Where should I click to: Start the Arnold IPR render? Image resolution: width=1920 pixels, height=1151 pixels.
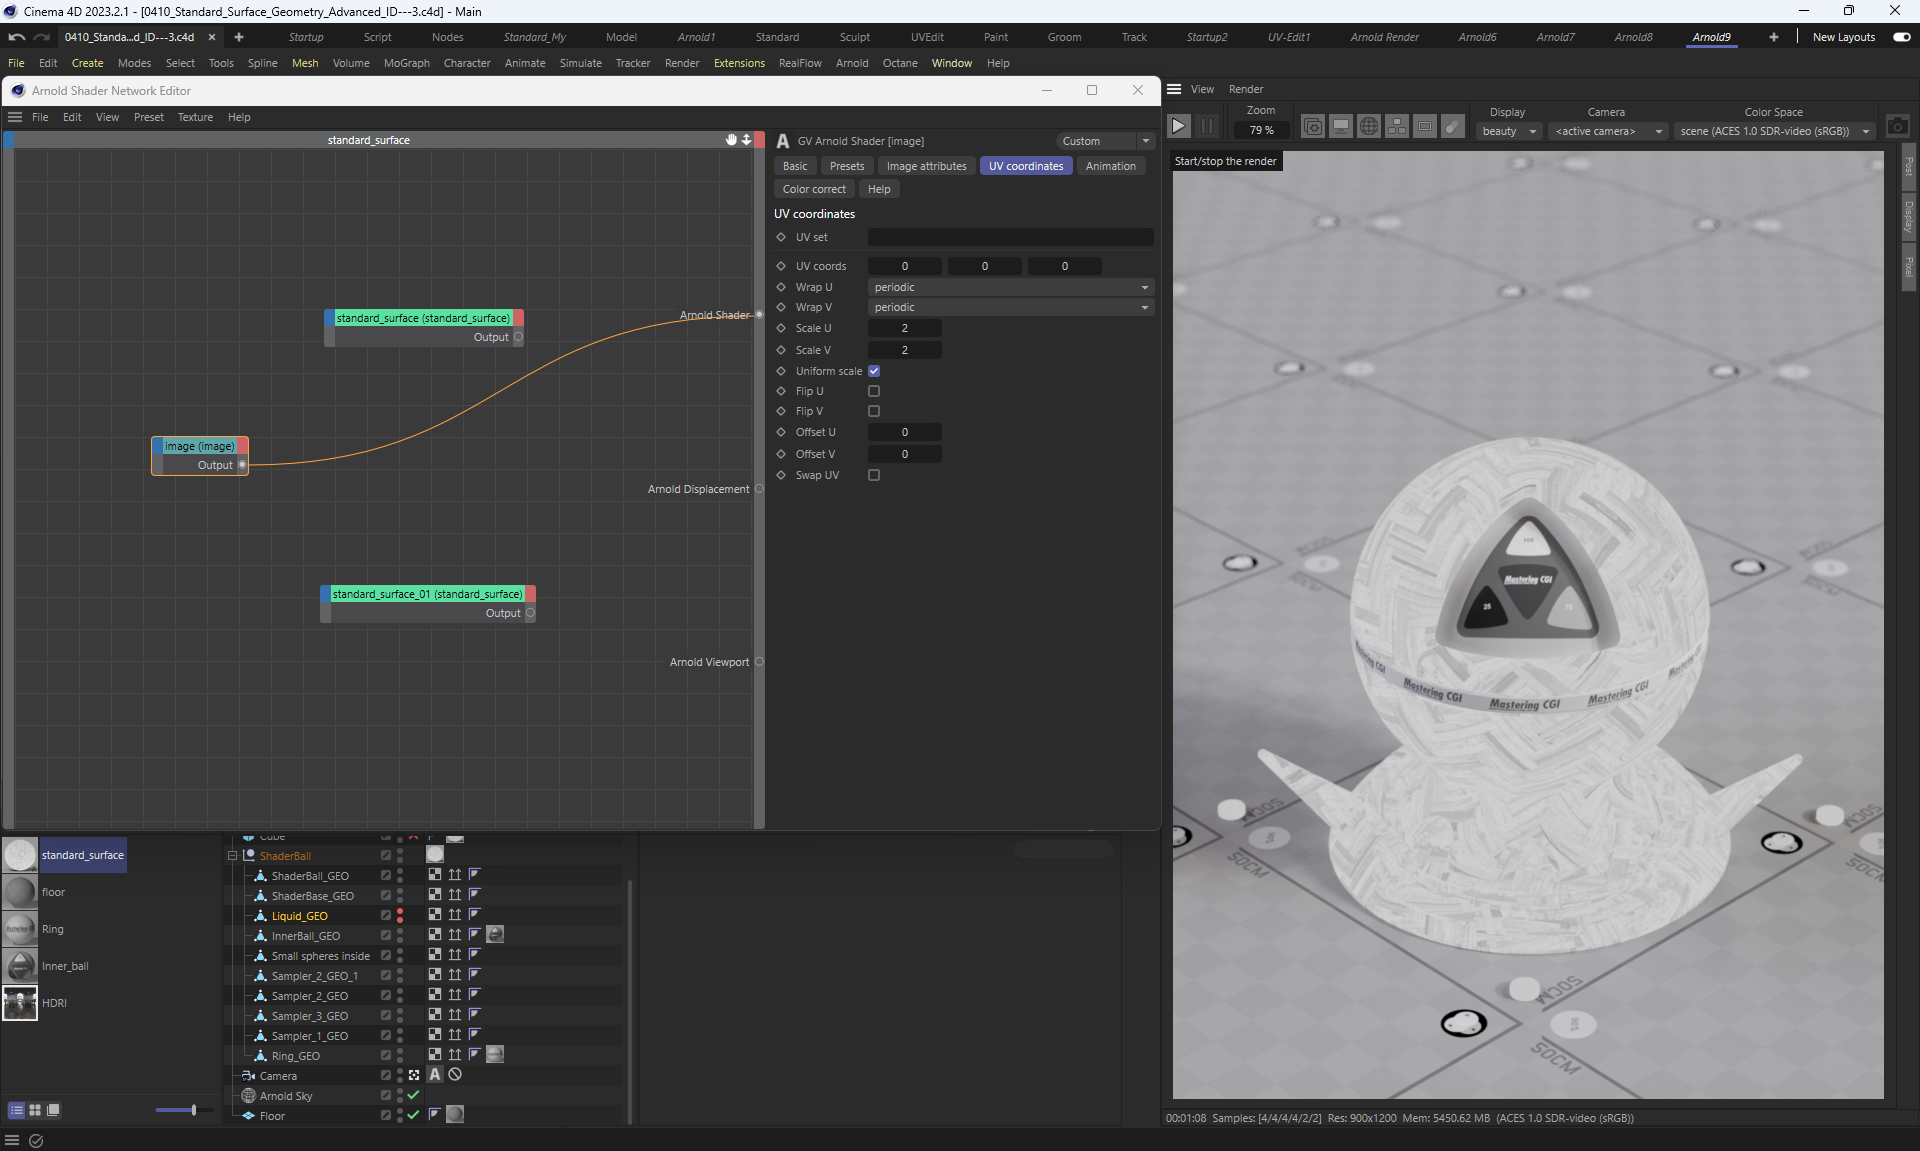pos(1179,127)
